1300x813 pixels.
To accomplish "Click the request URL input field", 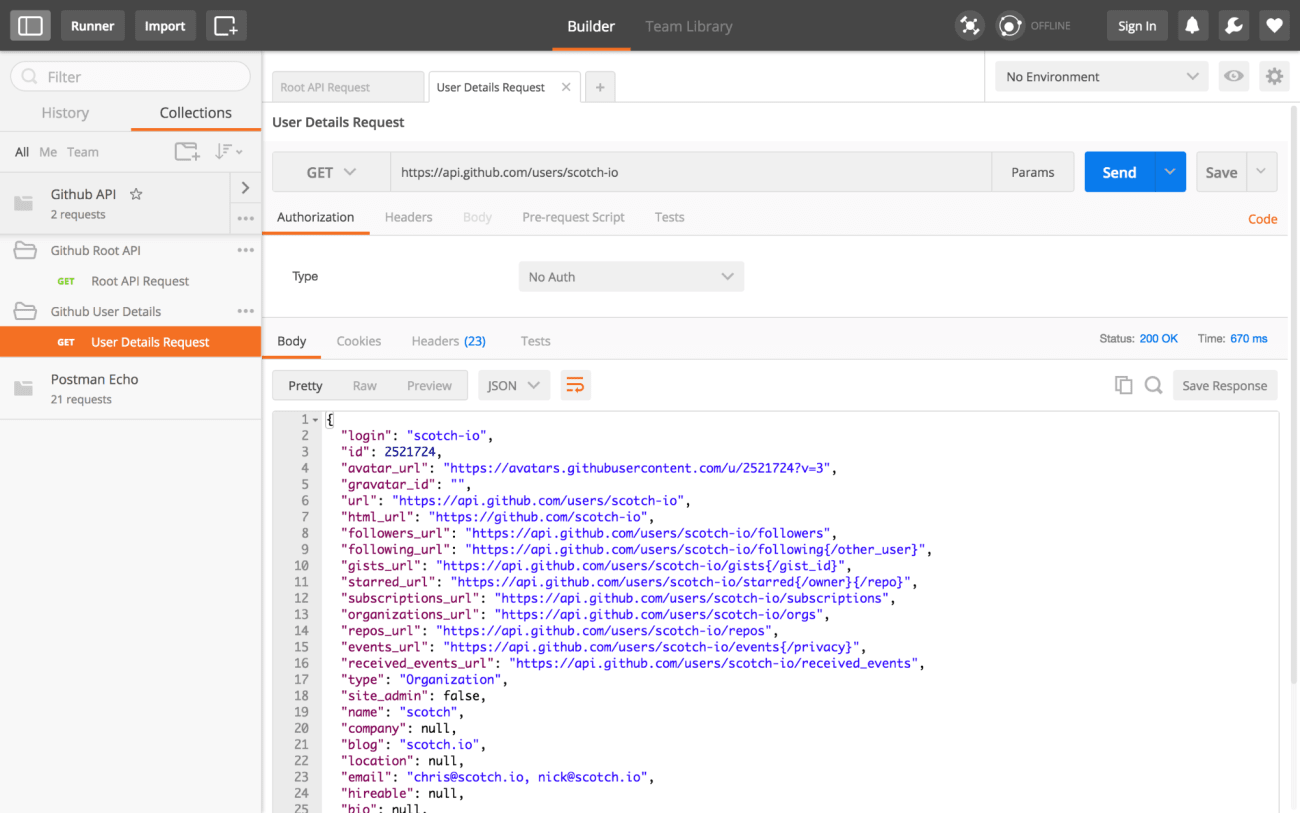I will 691,172.
